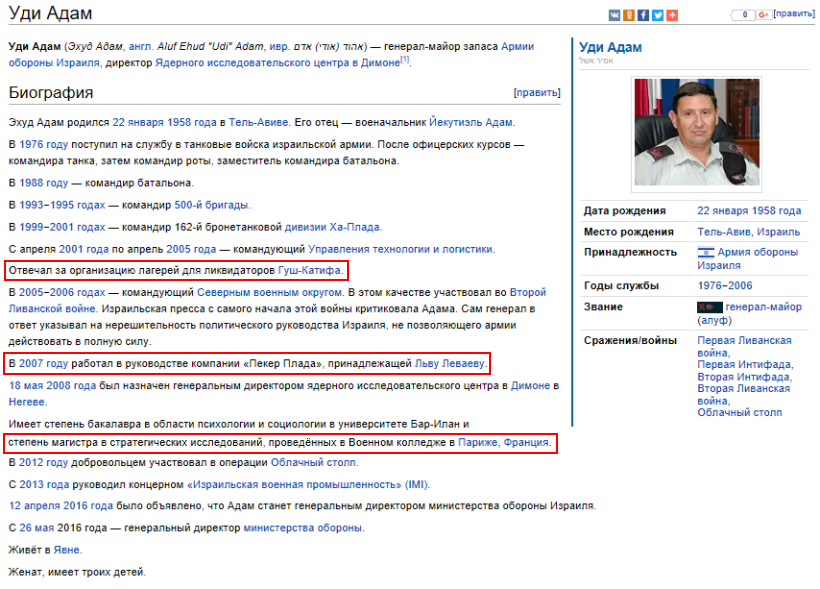Click the Israeli flag icon in infobox
Viewport: 820px width, 589px height.
point(705,253)
